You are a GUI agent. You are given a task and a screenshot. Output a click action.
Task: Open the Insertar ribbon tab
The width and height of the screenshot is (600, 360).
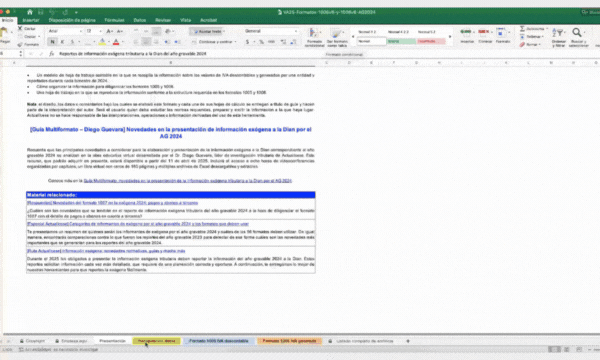[x=31, y=20]
